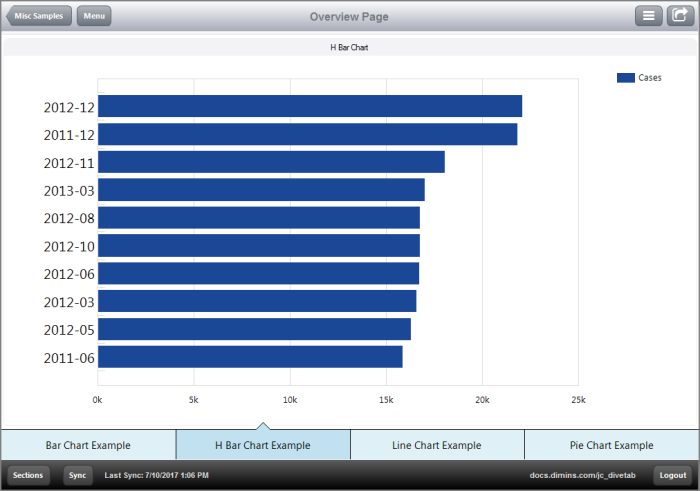Click the Cases legend label
Image resolution: width=700 pixels, height=491 pixels.
point(650,77)
